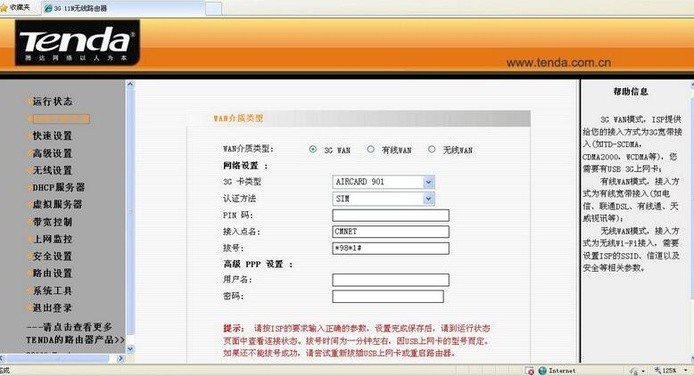
Task: Click the sidebar horizontal scrollbar right arrow
Action: [121, 359]
